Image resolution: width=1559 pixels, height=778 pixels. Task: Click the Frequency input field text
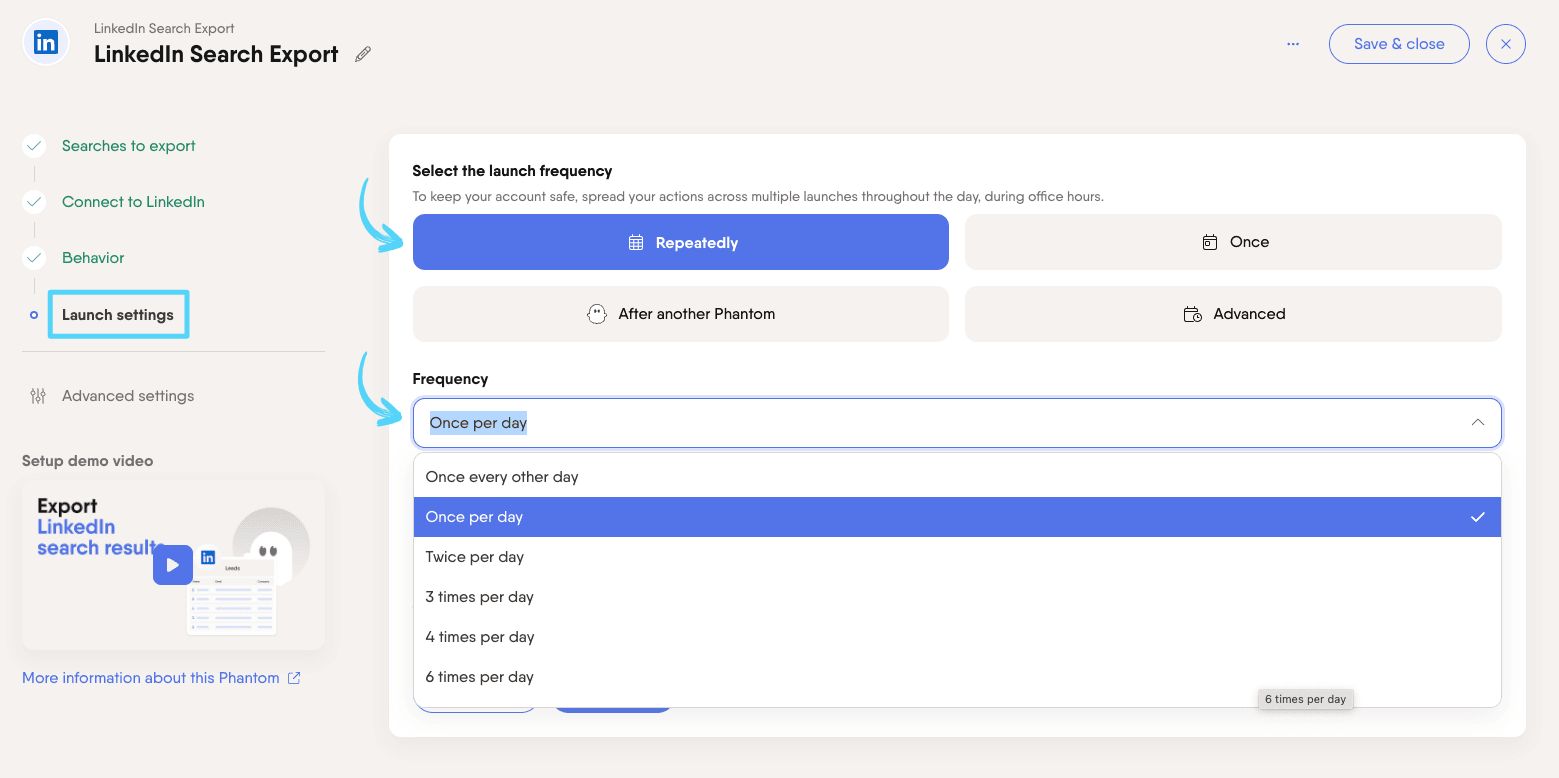coord(478,423)
